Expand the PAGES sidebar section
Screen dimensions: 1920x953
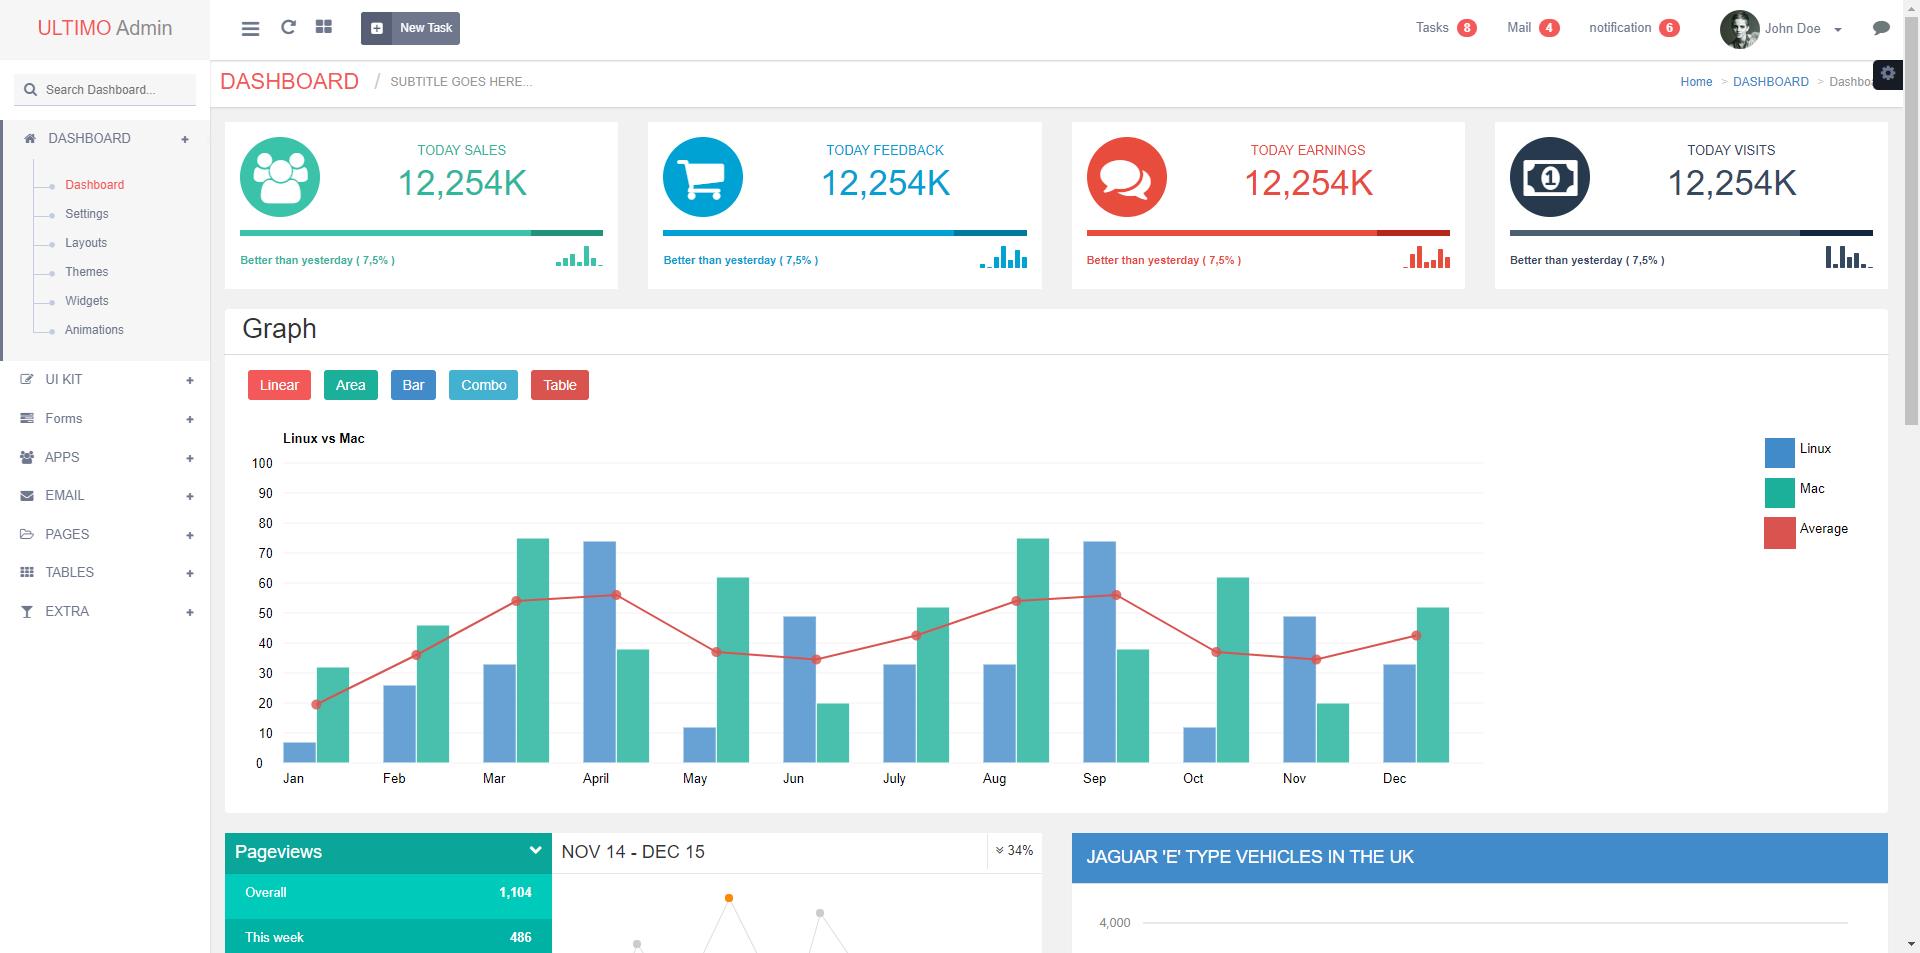click(190, 535)
